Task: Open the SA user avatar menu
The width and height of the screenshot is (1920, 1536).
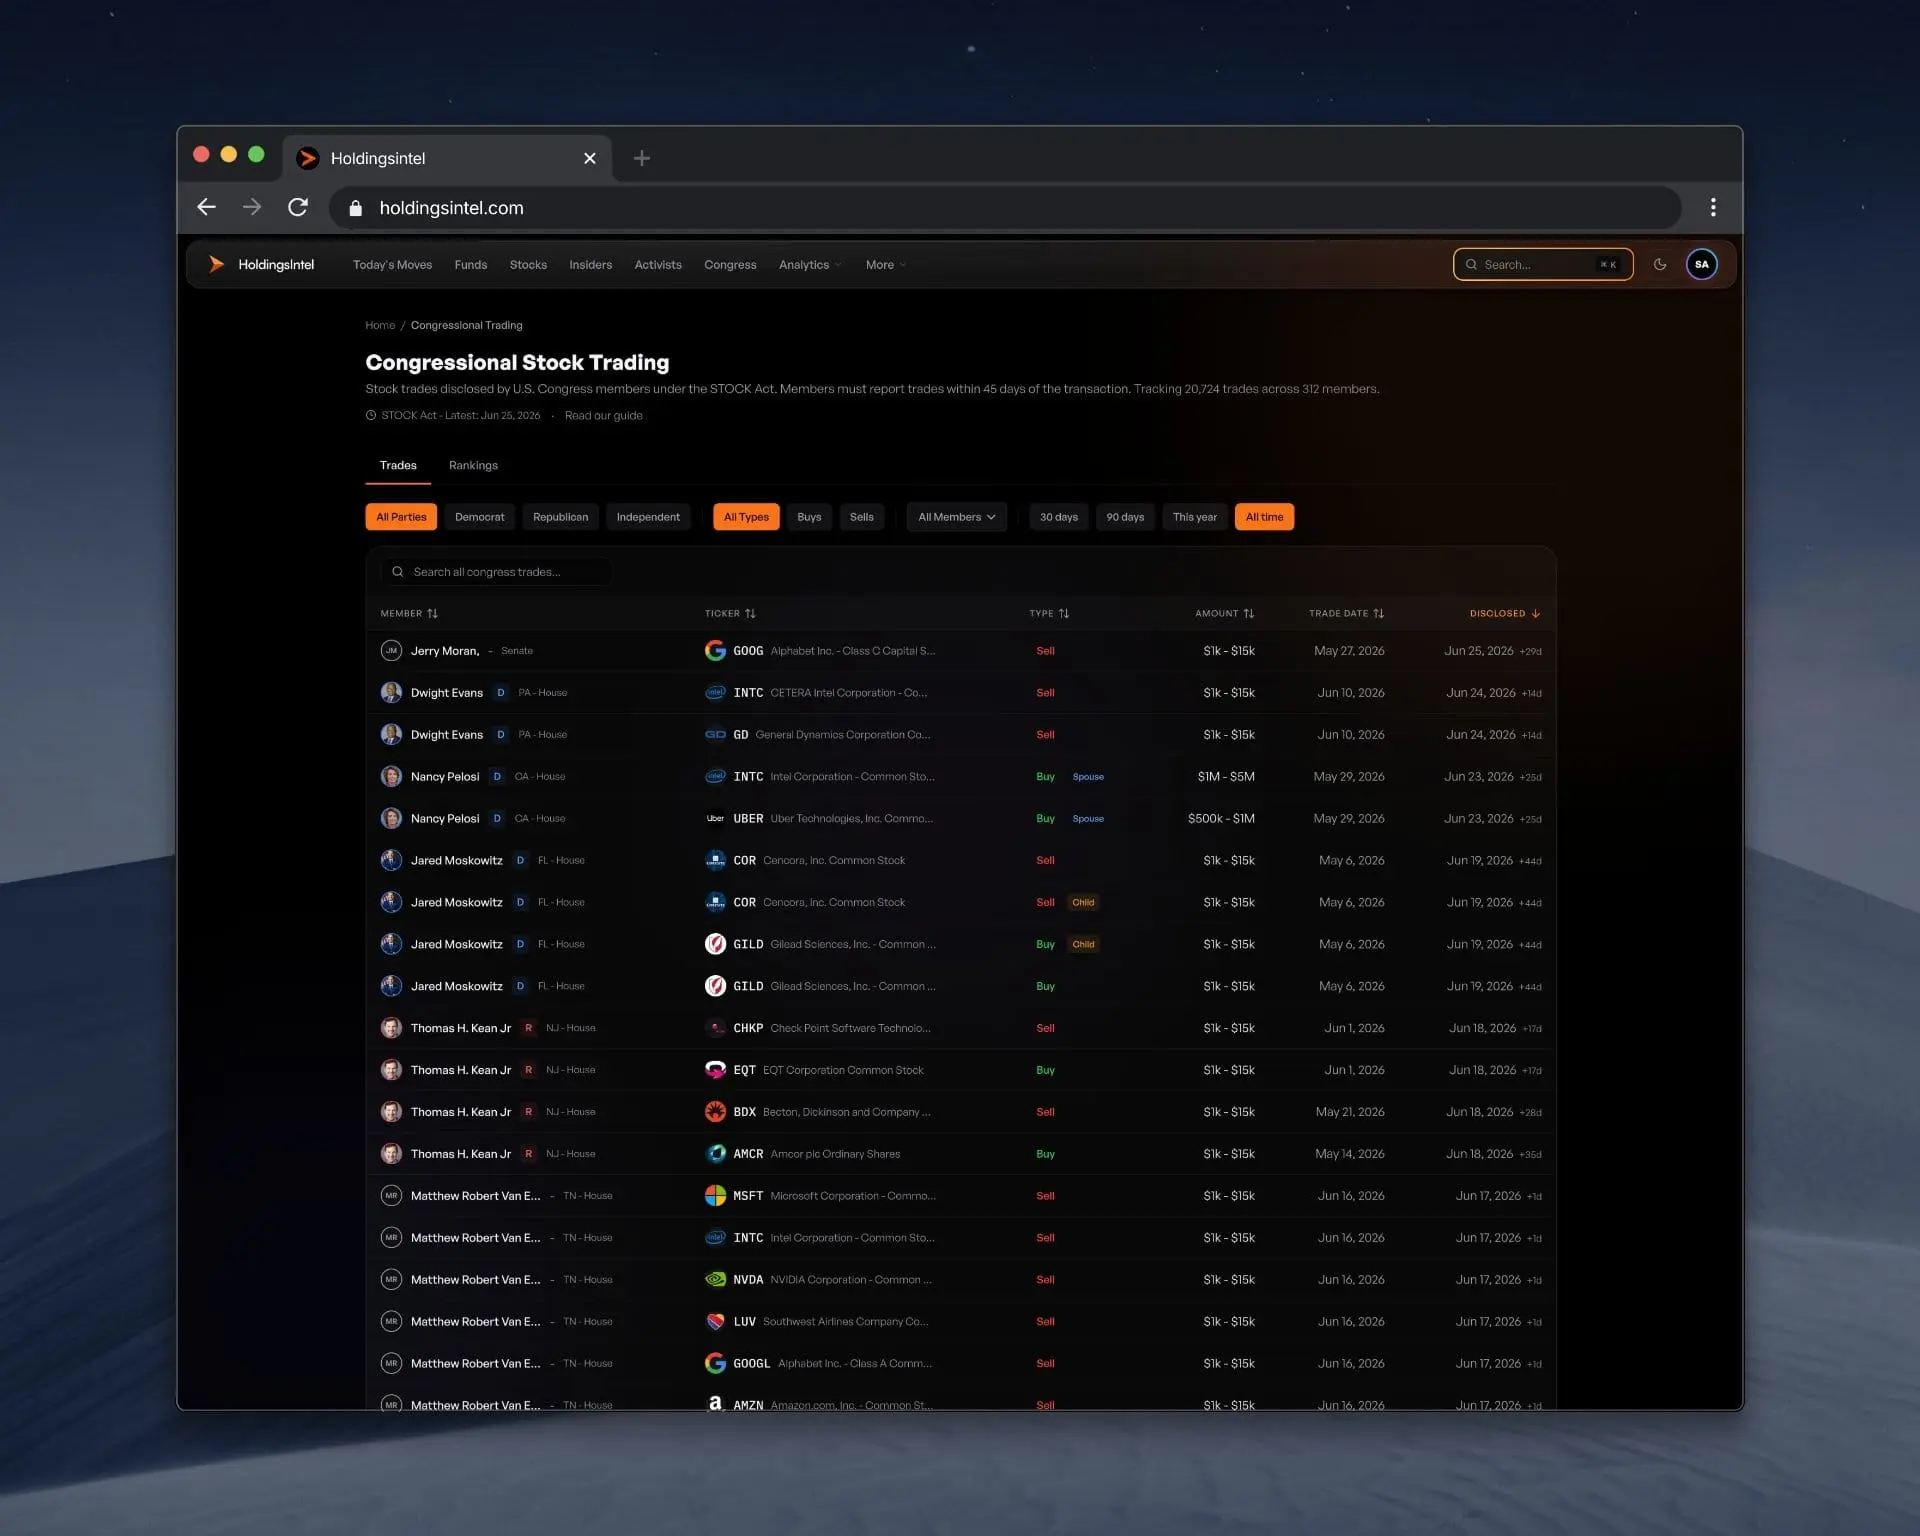Action: (x=1702, y=264)
